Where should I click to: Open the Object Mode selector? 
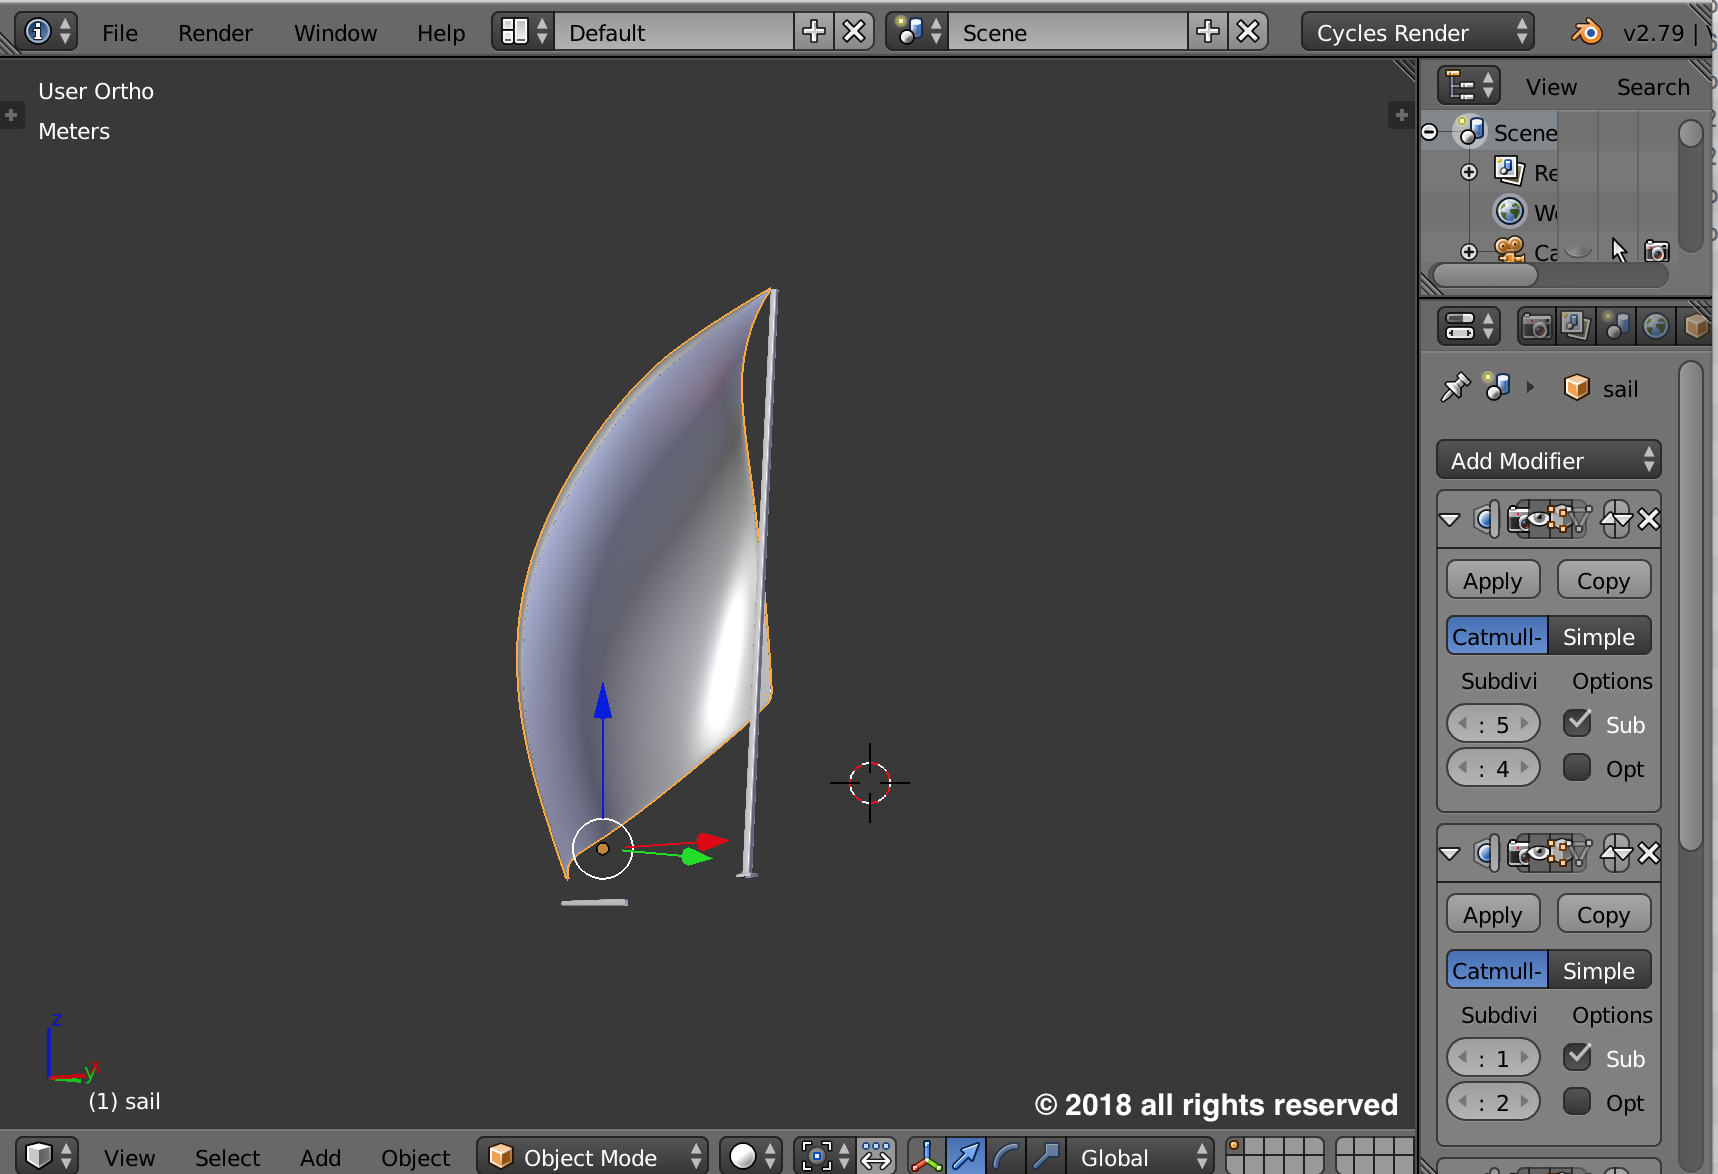tap(592, 1157)
